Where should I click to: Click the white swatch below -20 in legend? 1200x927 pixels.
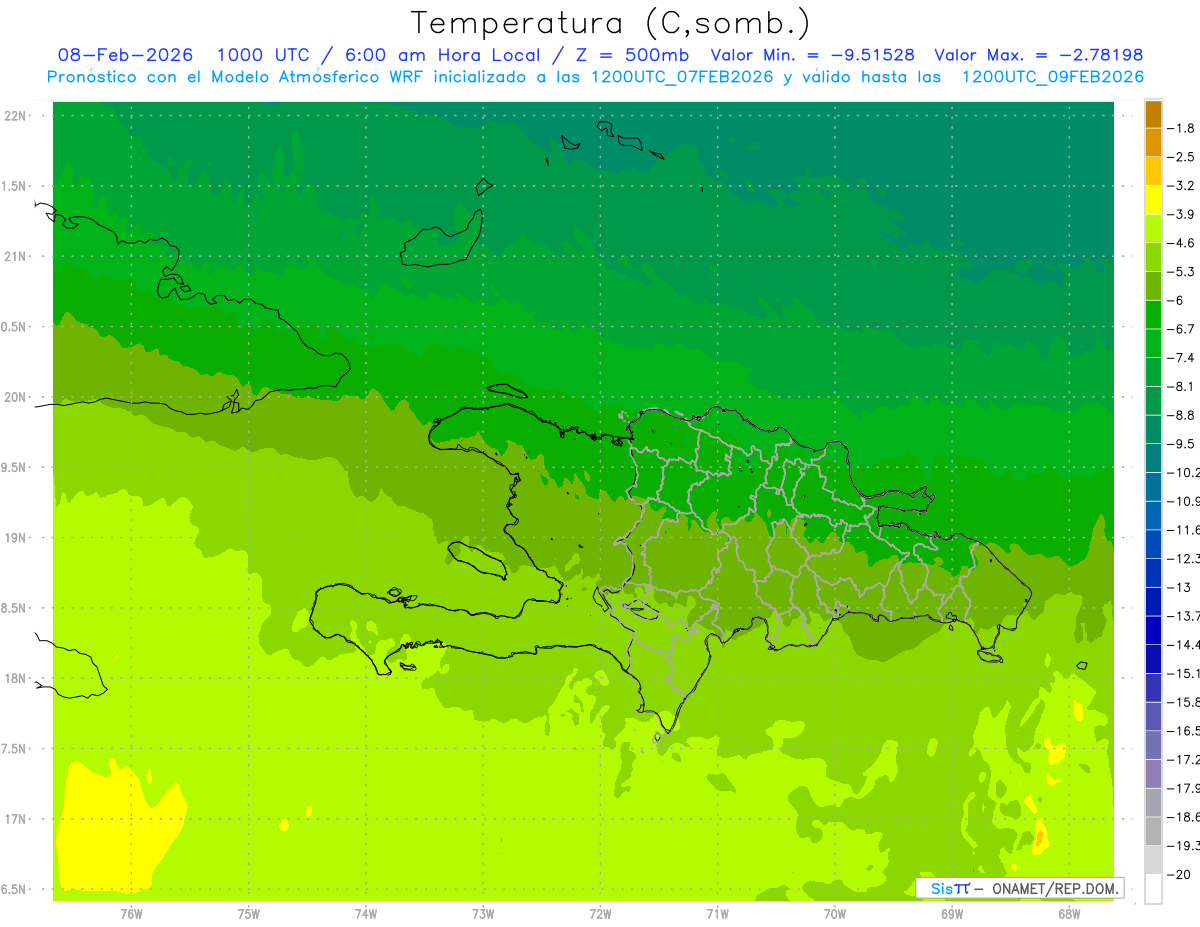pyautogui.click(x=1153, y=889)
